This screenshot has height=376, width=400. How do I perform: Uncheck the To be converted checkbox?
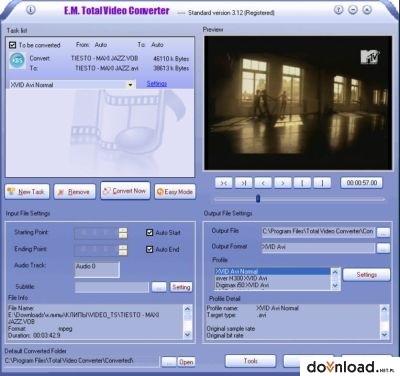click(x=13, y=45)
